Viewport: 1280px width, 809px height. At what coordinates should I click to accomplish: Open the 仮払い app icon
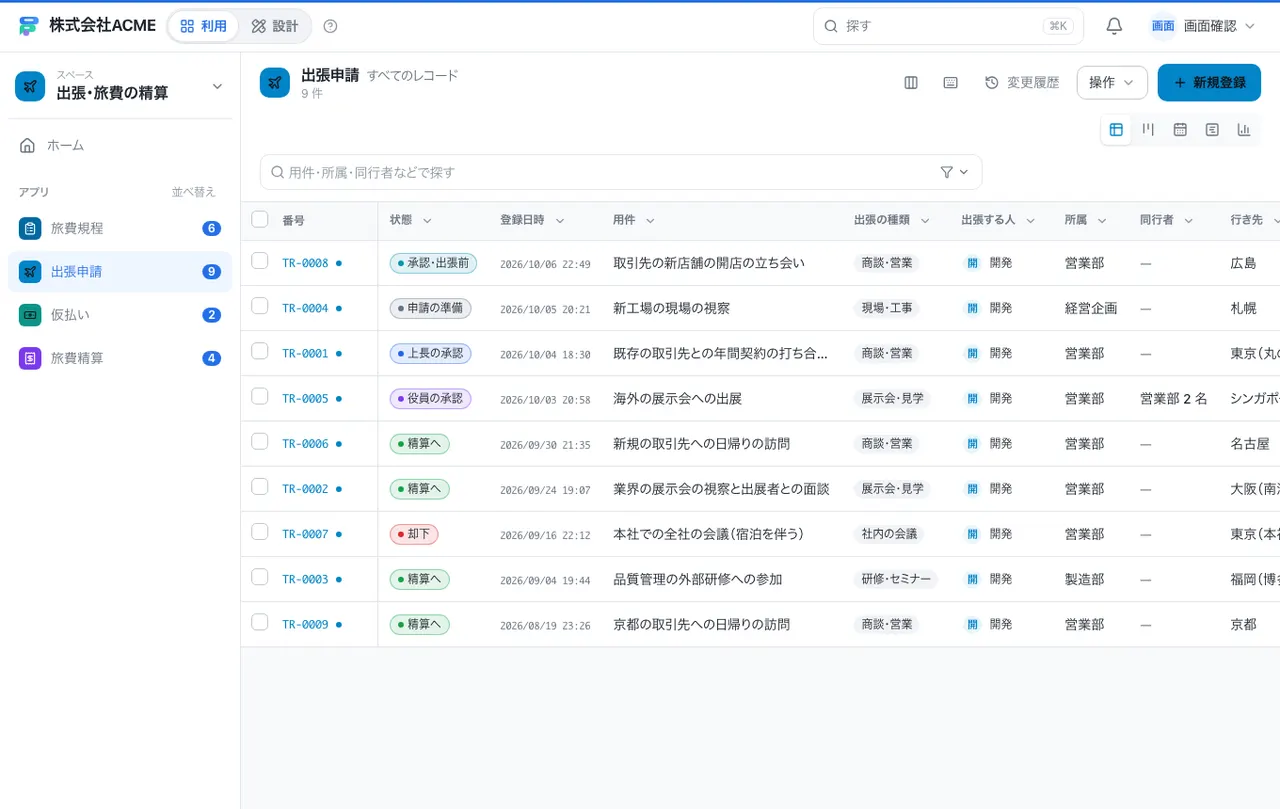coord(30,314)
